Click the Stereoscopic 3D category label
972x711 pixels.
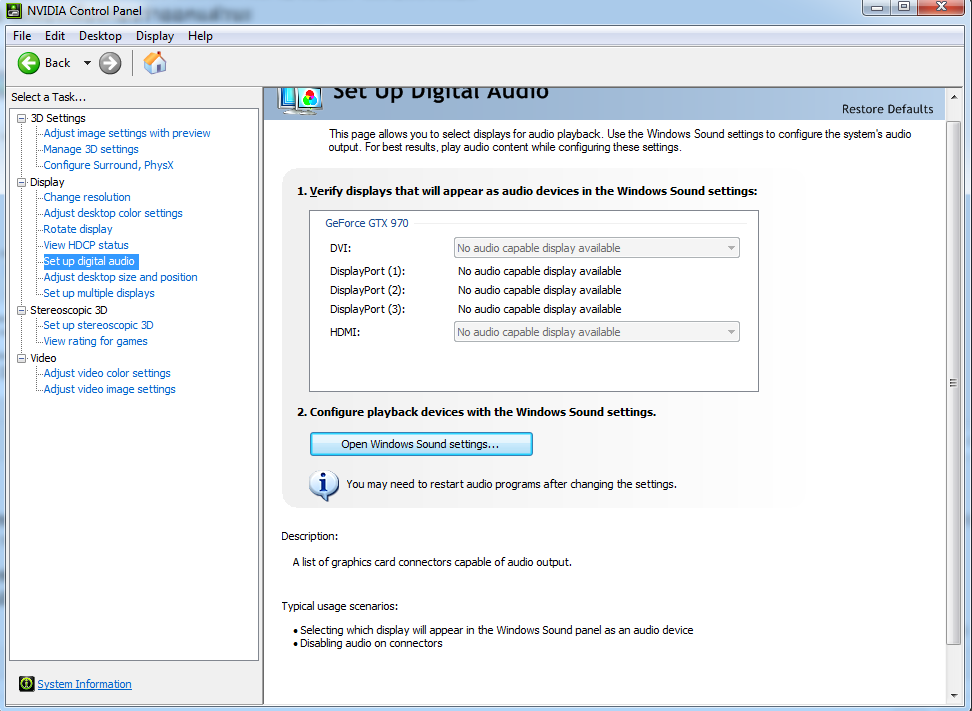point(68,310)
